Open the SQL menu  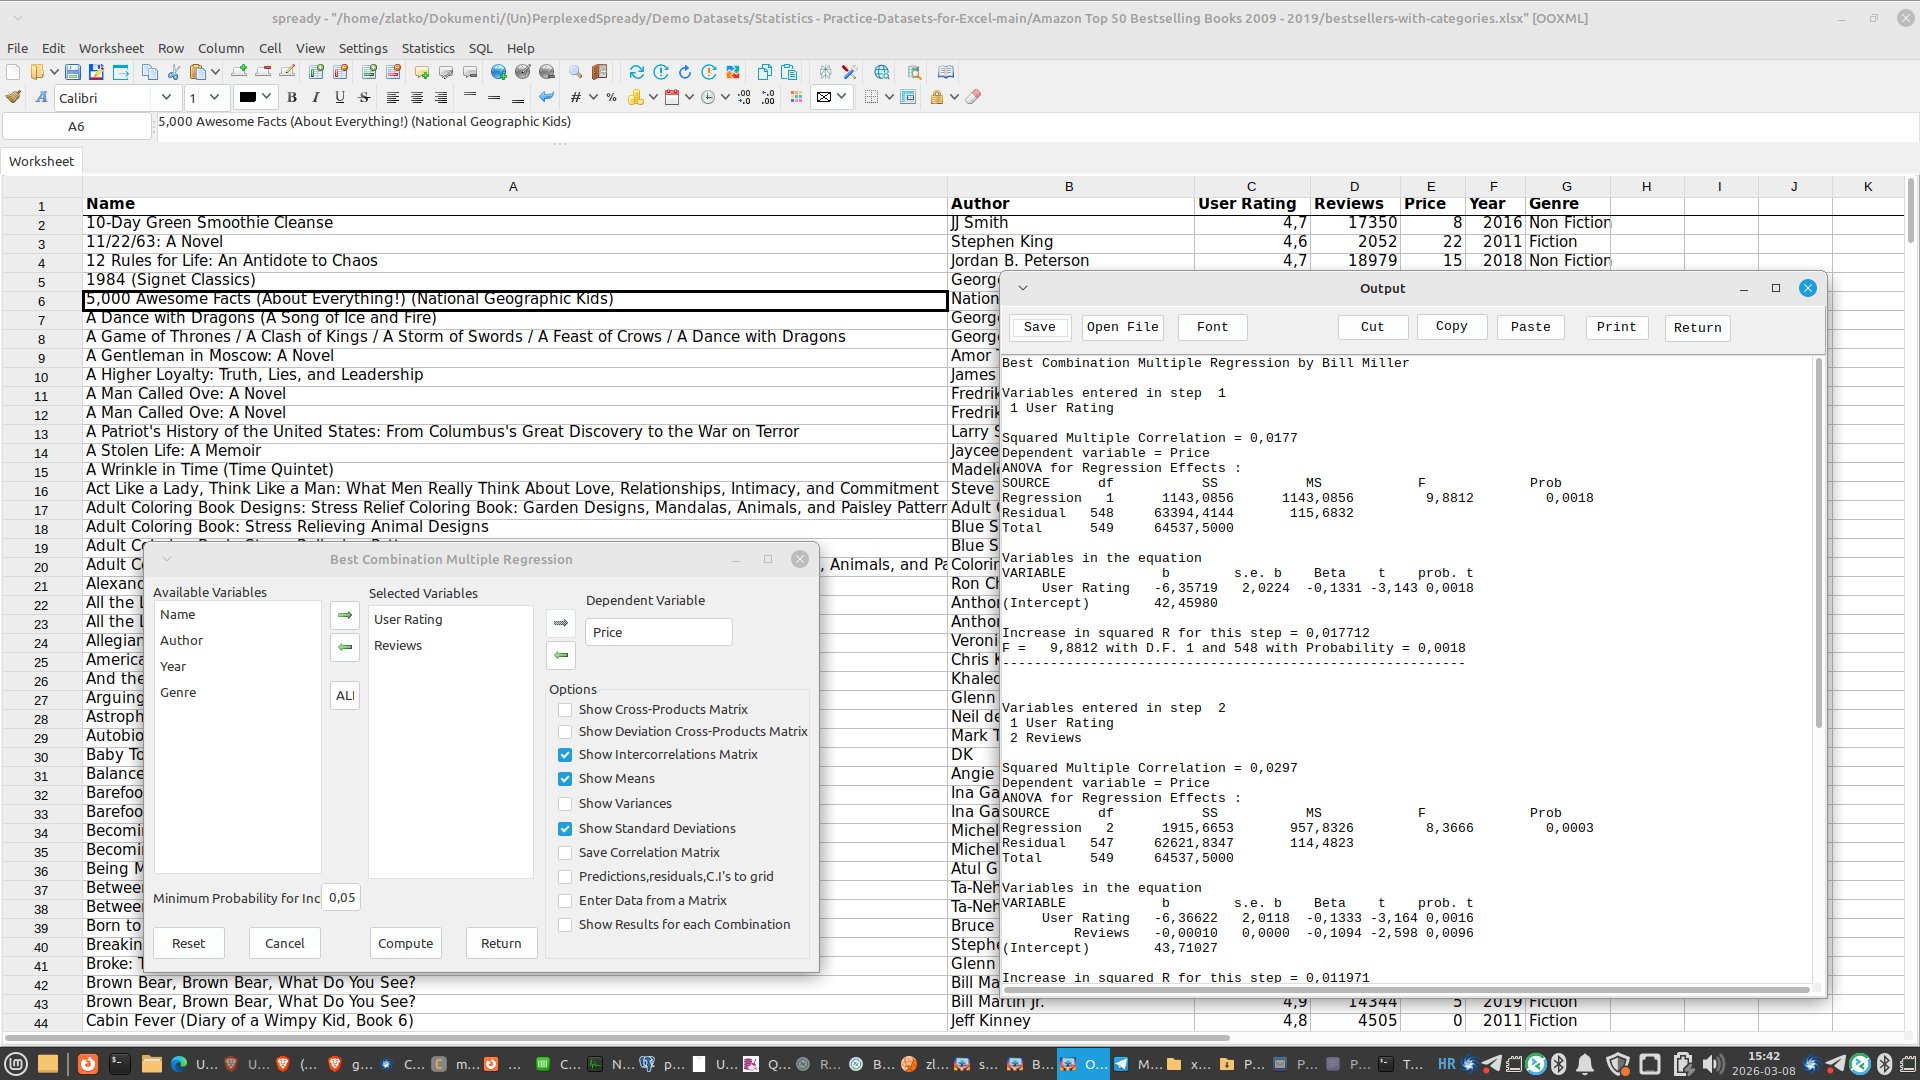coord(480,48)
